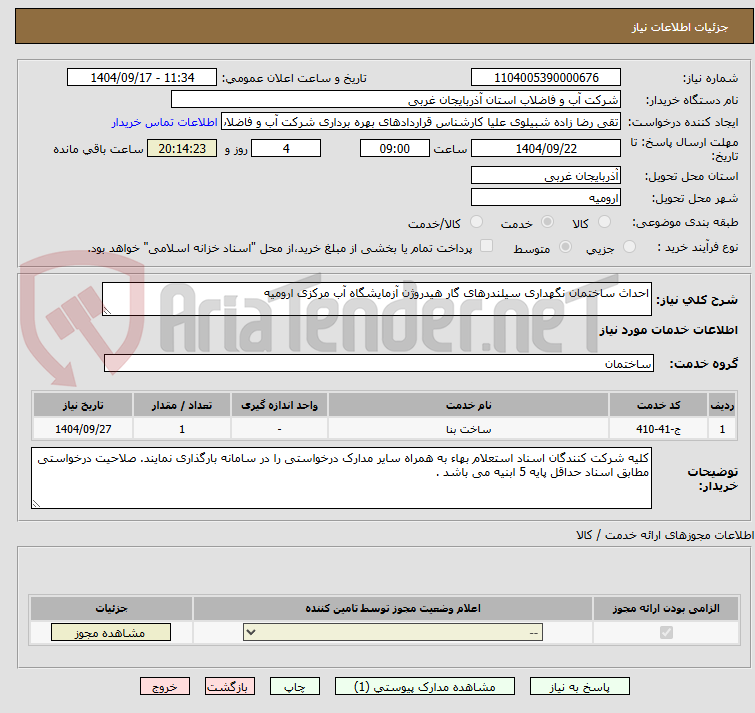Click the announcement date field 1404/09/17 - 11:34
Viewport: 755px width, 713px height.
click(x=142, y=78)
